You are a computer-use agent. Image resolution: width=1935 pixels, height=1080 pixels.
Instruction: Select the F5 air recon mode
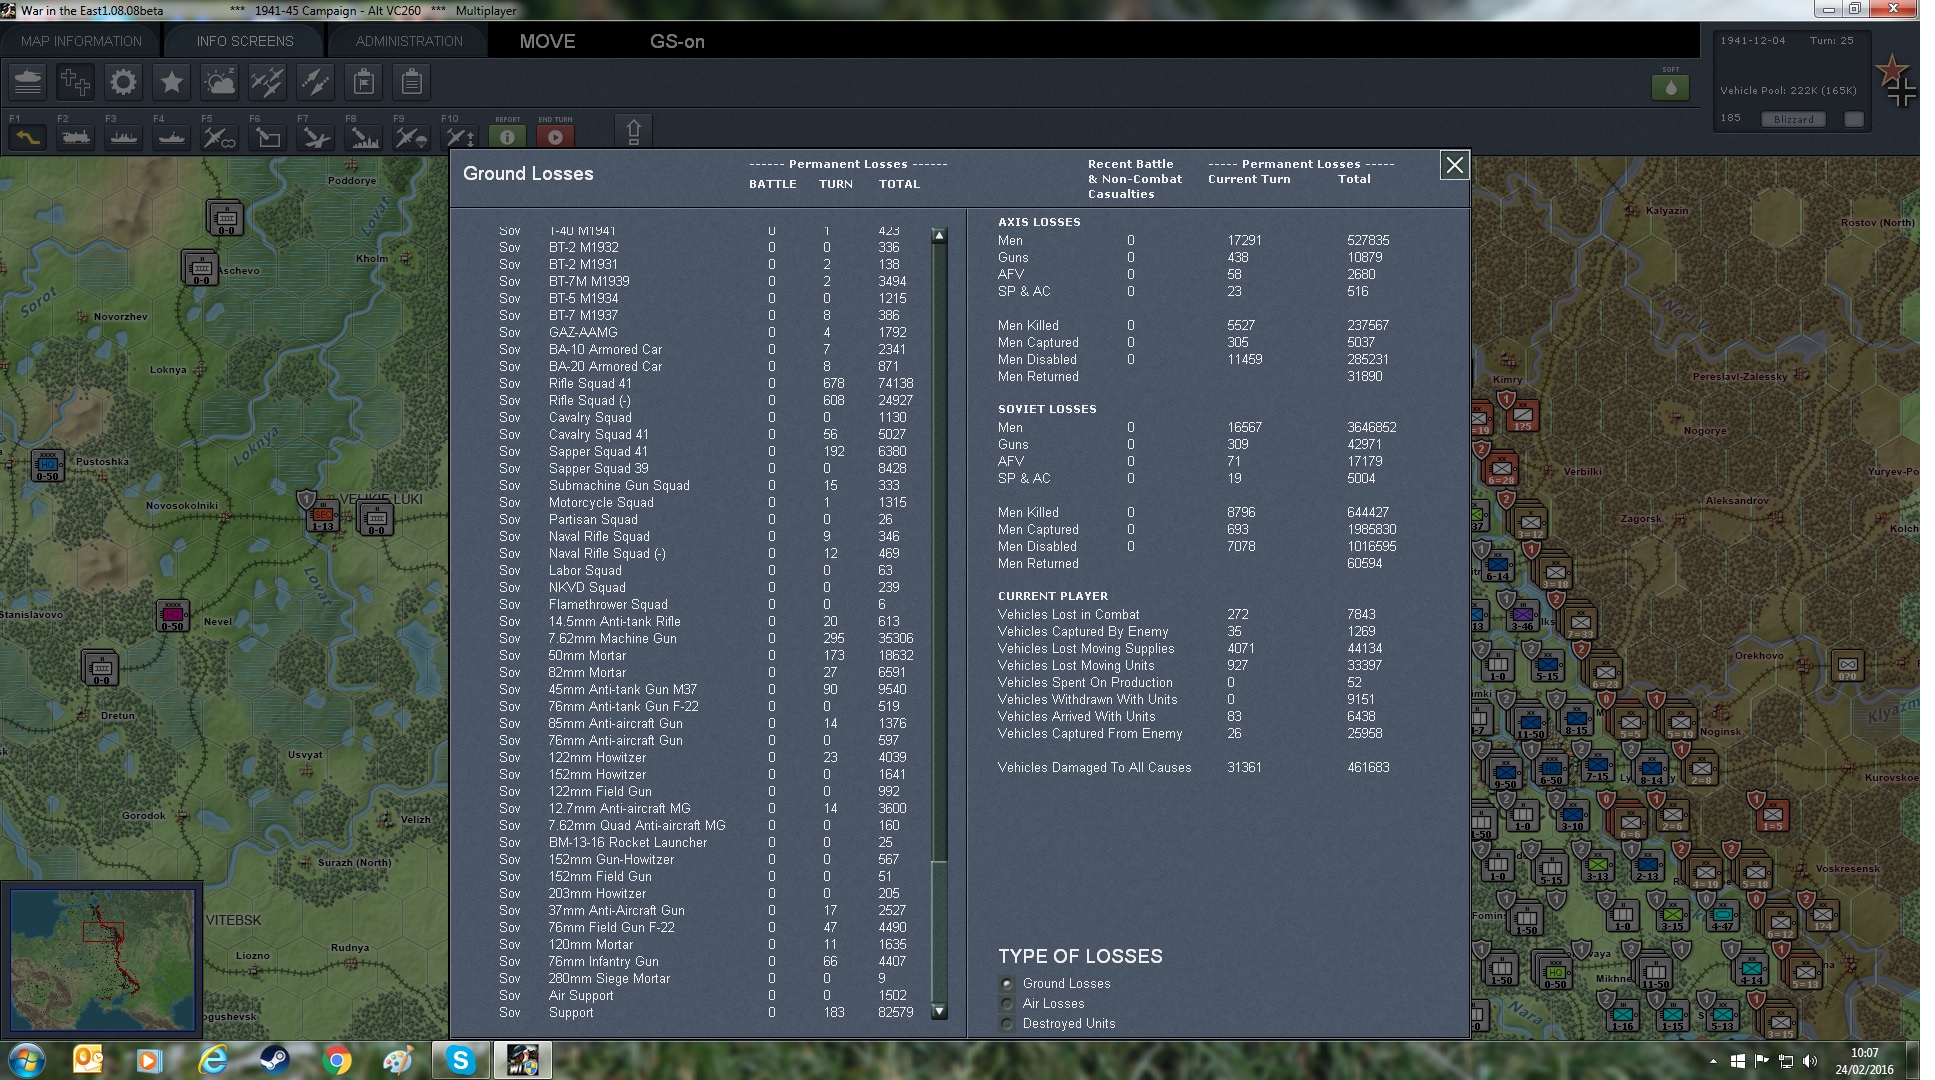(x=220, y=137)
